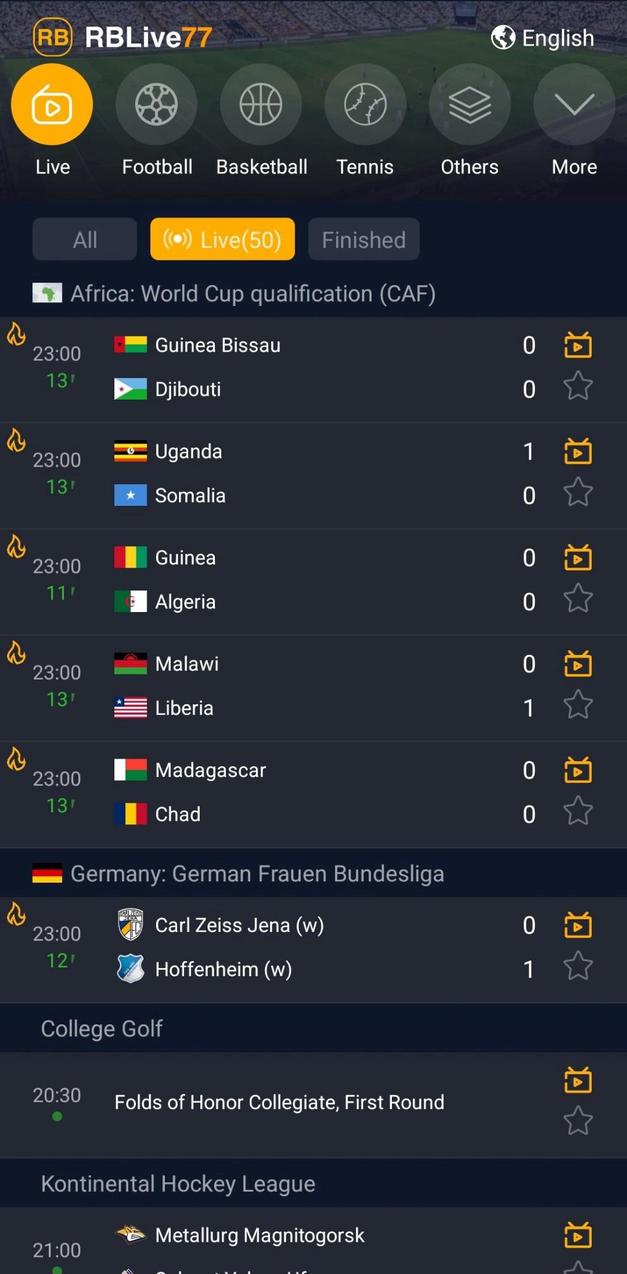Image resolution: width=627 pixels, height=1274 pixels.
Task: Open the Tennis category icon
Action: (x=365, y=105)
